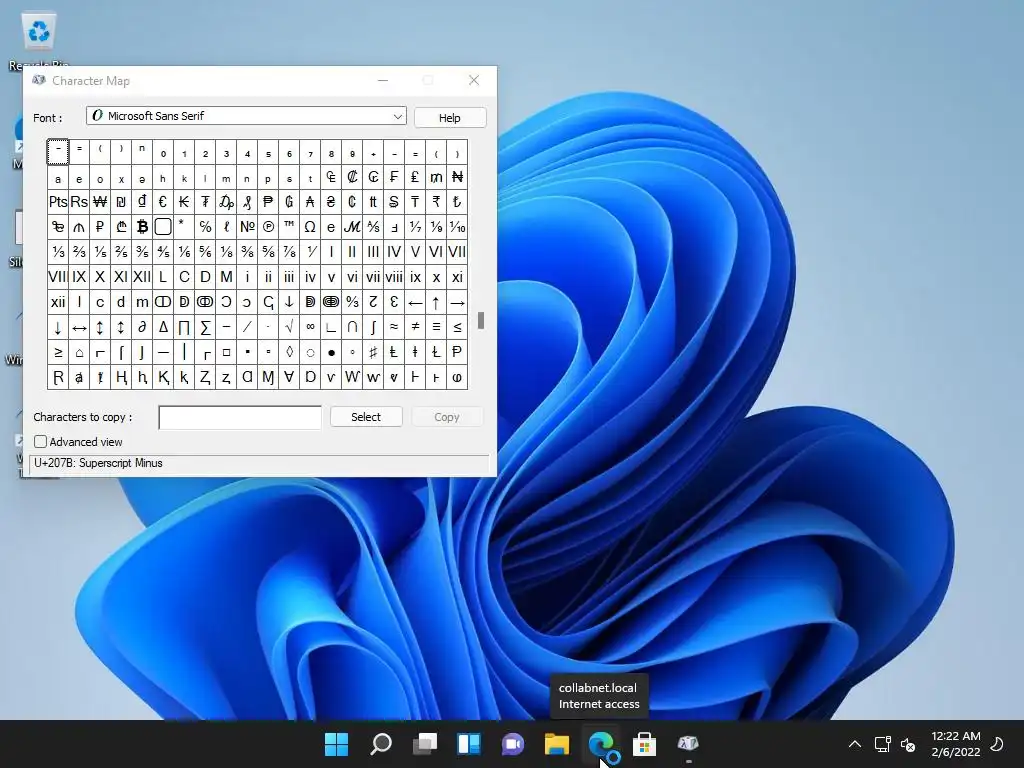1024x768 pixels.
Task: Click the muted volume tray icon
Action: tap(908, 744)
